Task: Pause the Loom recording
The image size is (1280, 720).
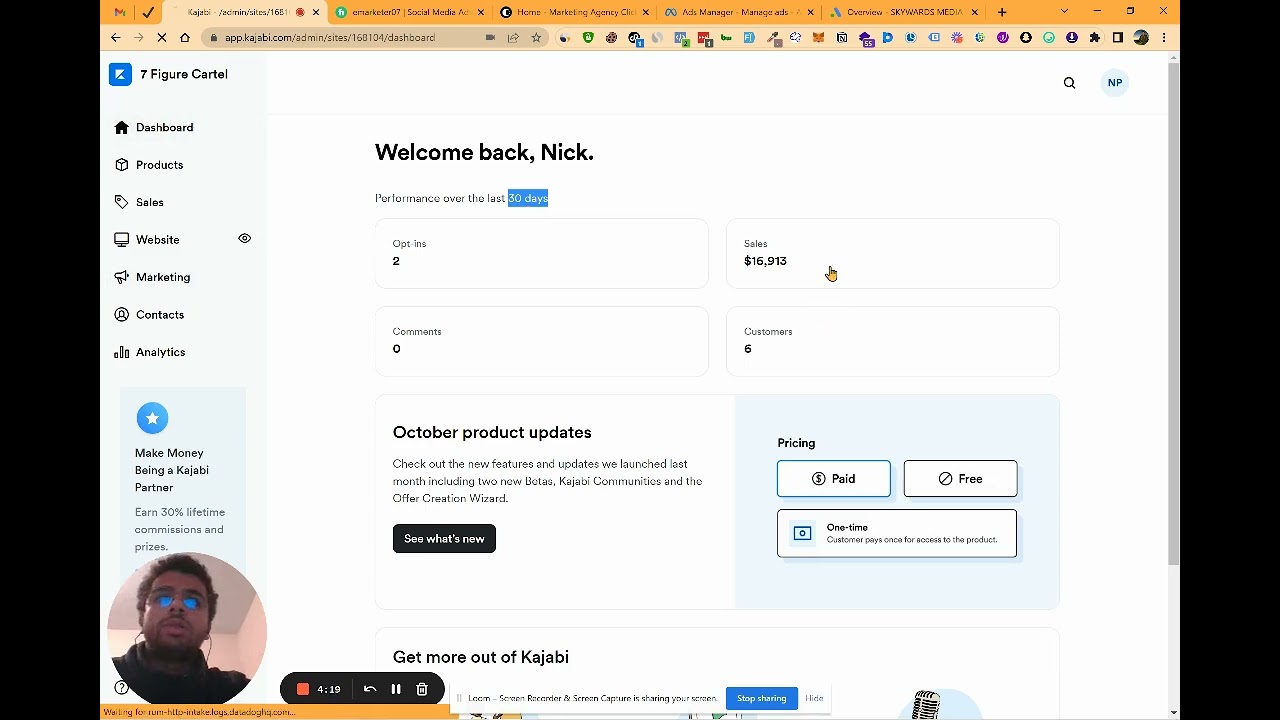Action: pos(396,689)
